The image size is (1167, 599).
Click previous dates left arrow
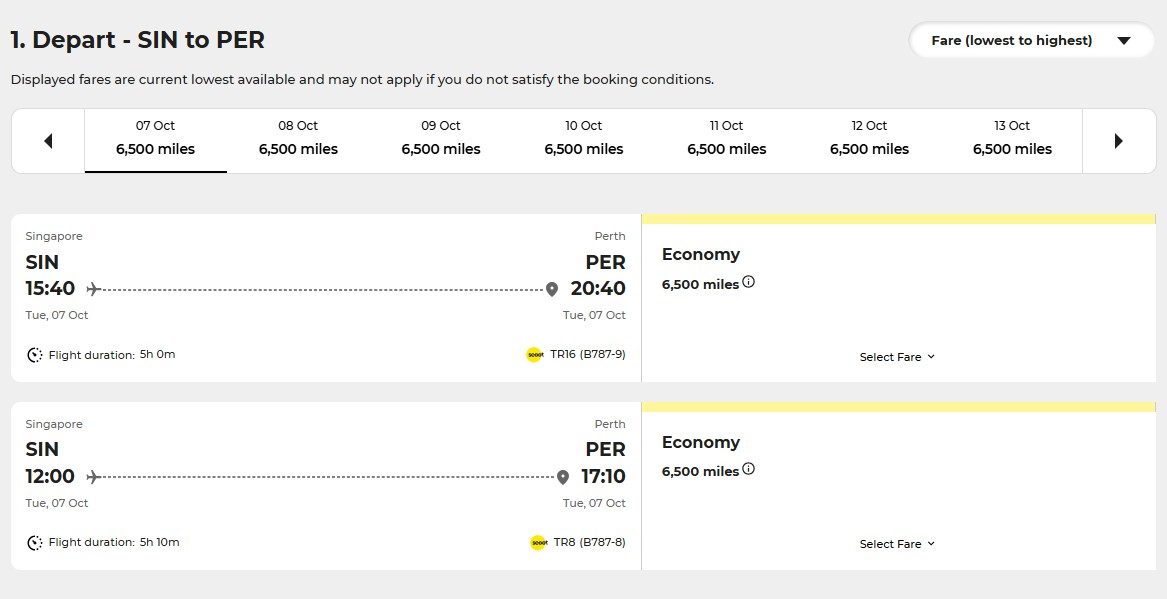[48, 141]
